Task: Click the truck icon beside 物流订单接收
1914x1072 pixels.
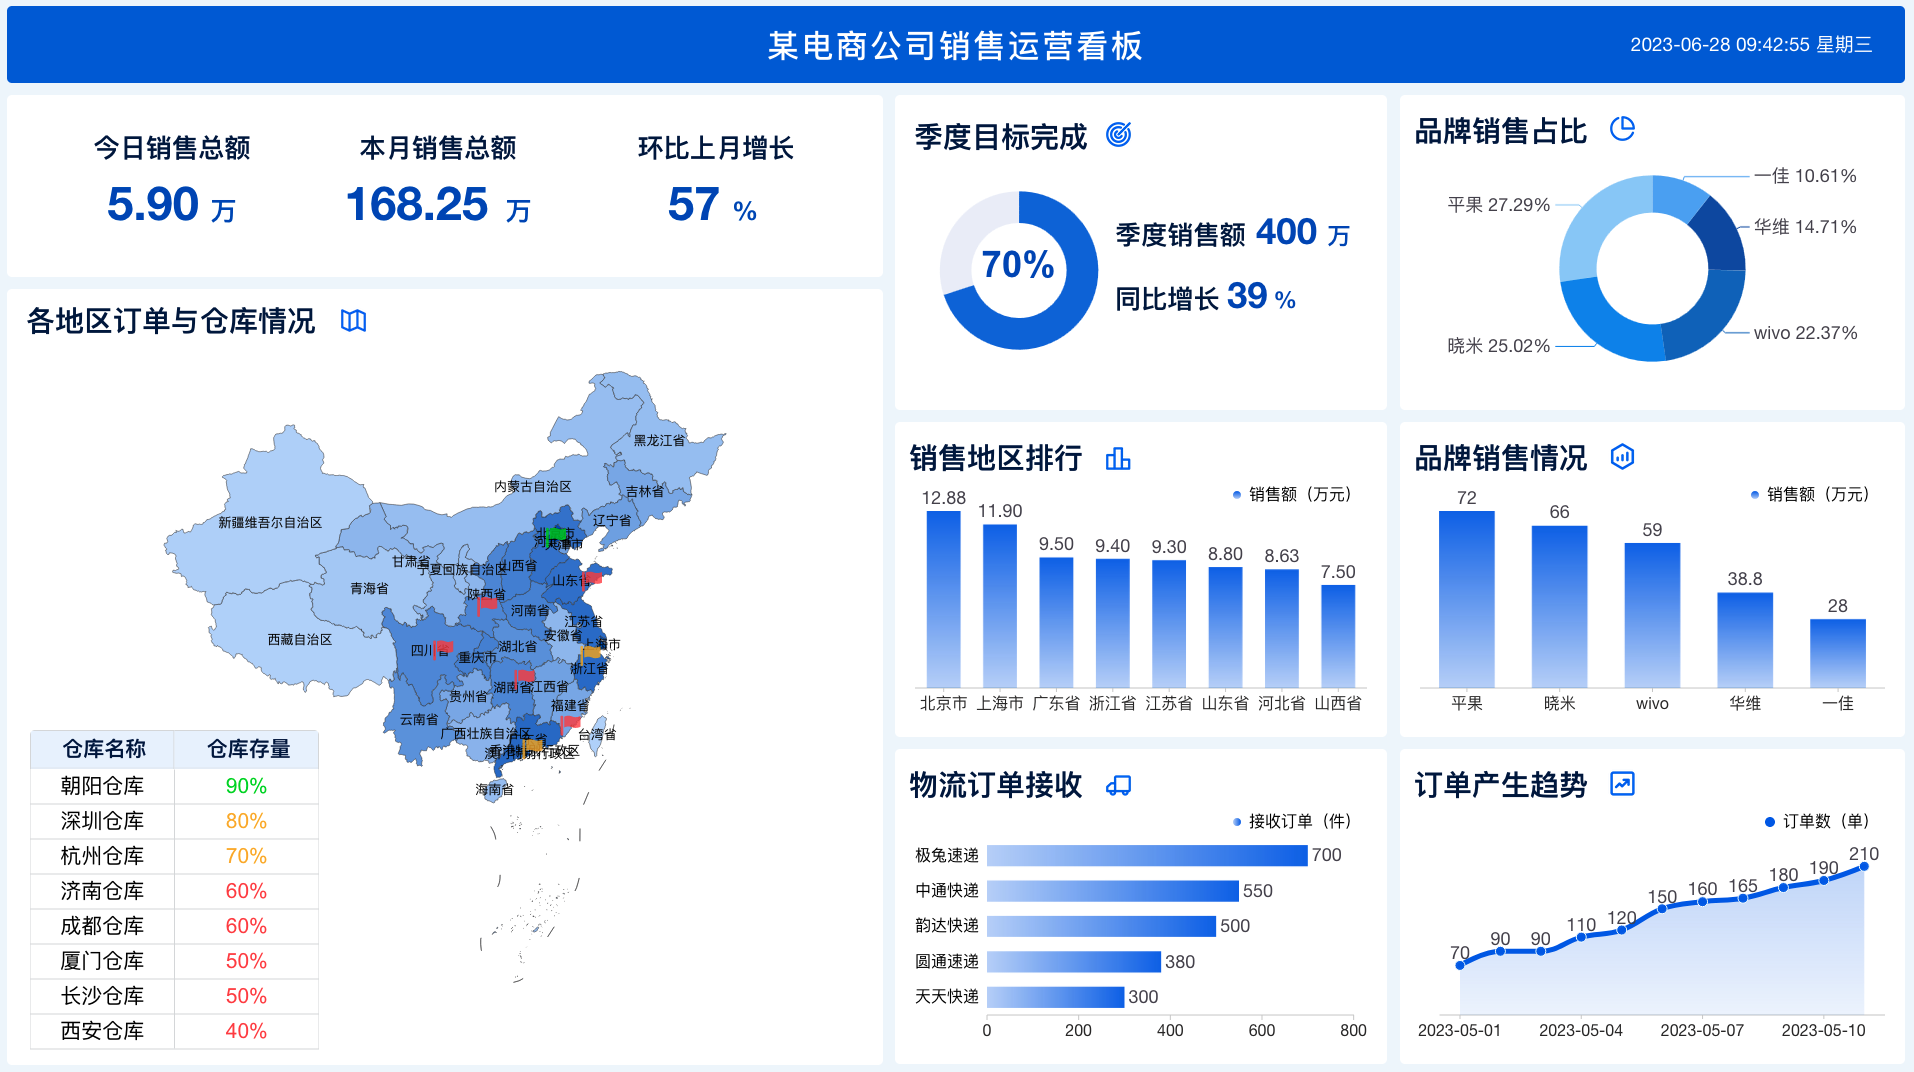Action: click(1118, 786)
